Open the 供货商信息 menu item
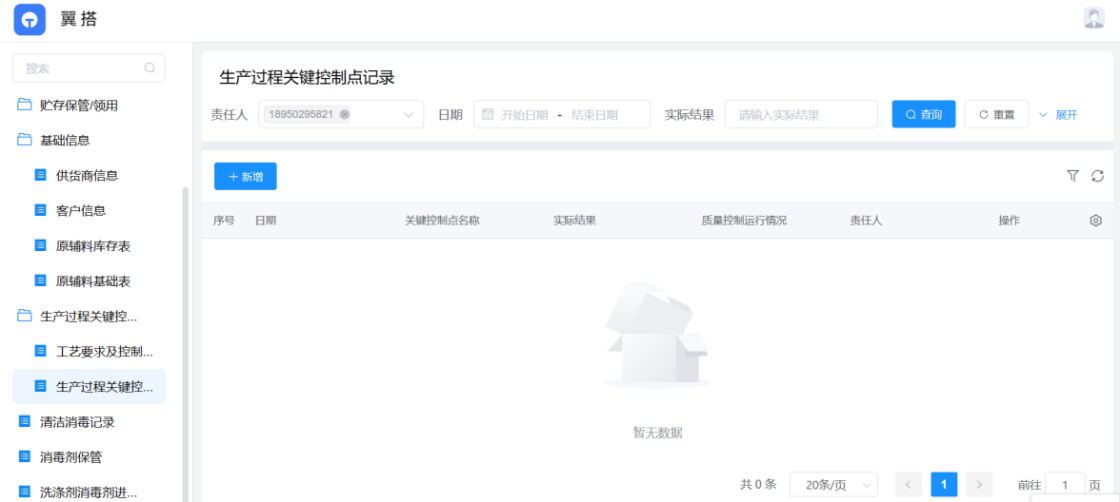 click(87, 175)
